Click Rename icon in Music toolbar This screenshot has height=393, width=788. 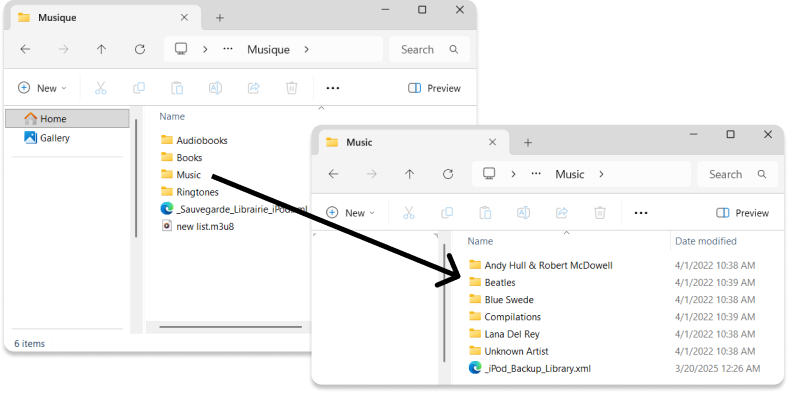pyautogui.click(x=523, y=213)
